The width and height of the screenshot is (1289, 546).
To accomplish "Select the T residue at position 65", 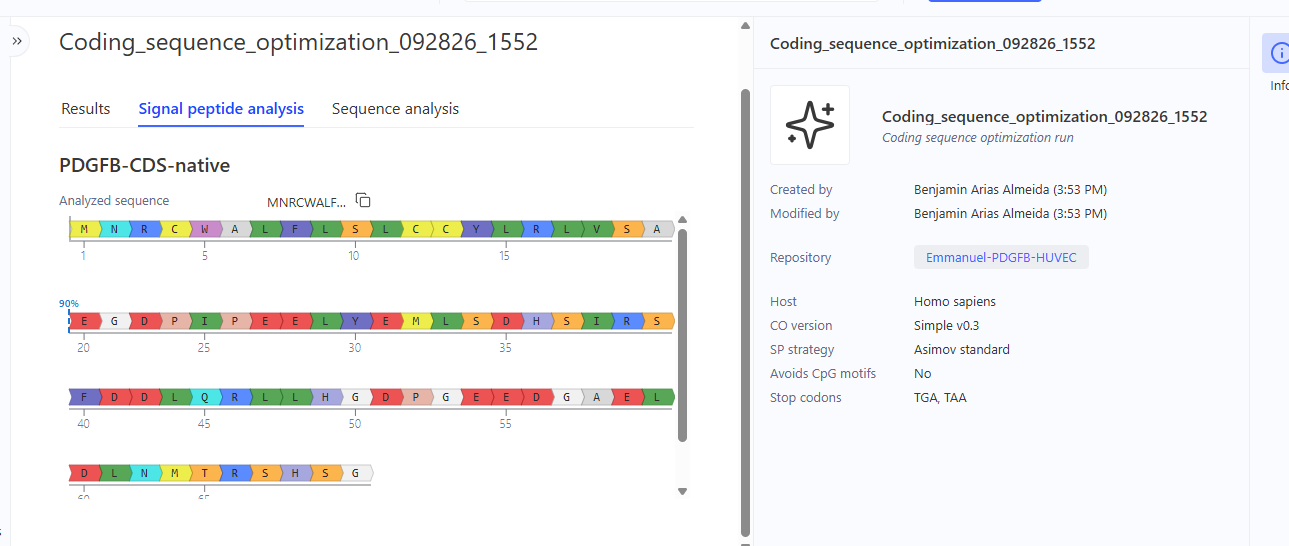I will tap(205, 473).
